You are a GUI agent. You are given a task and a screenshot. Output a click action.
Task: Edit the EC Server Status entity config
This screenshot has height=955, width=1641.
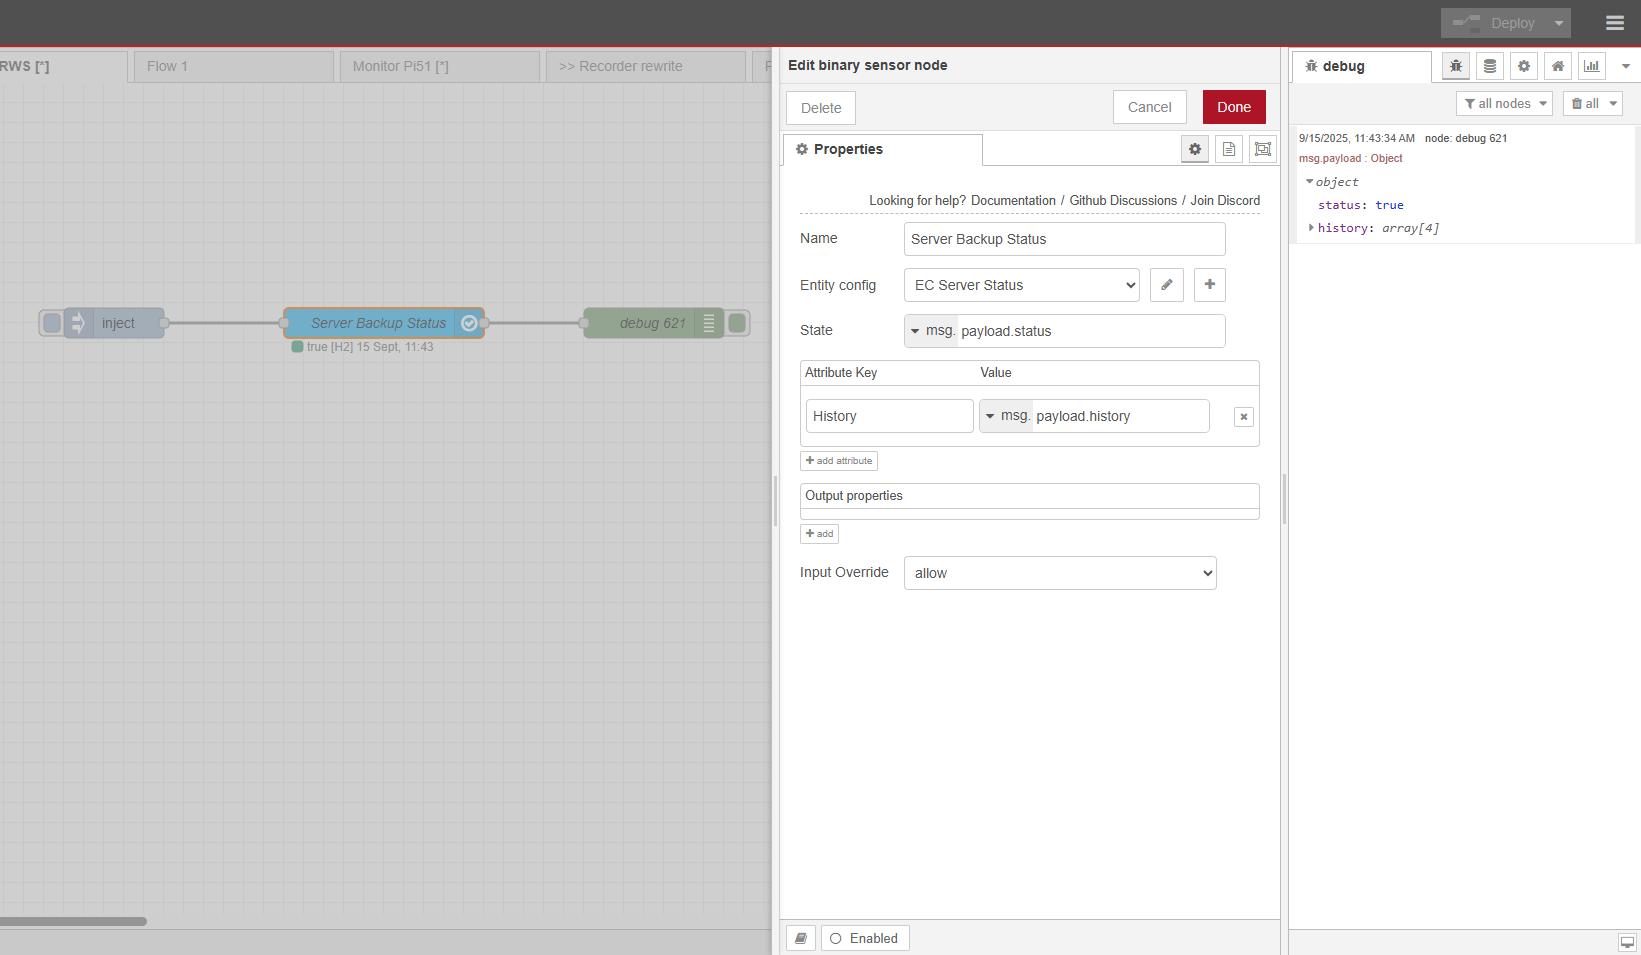click(1167, 285)
